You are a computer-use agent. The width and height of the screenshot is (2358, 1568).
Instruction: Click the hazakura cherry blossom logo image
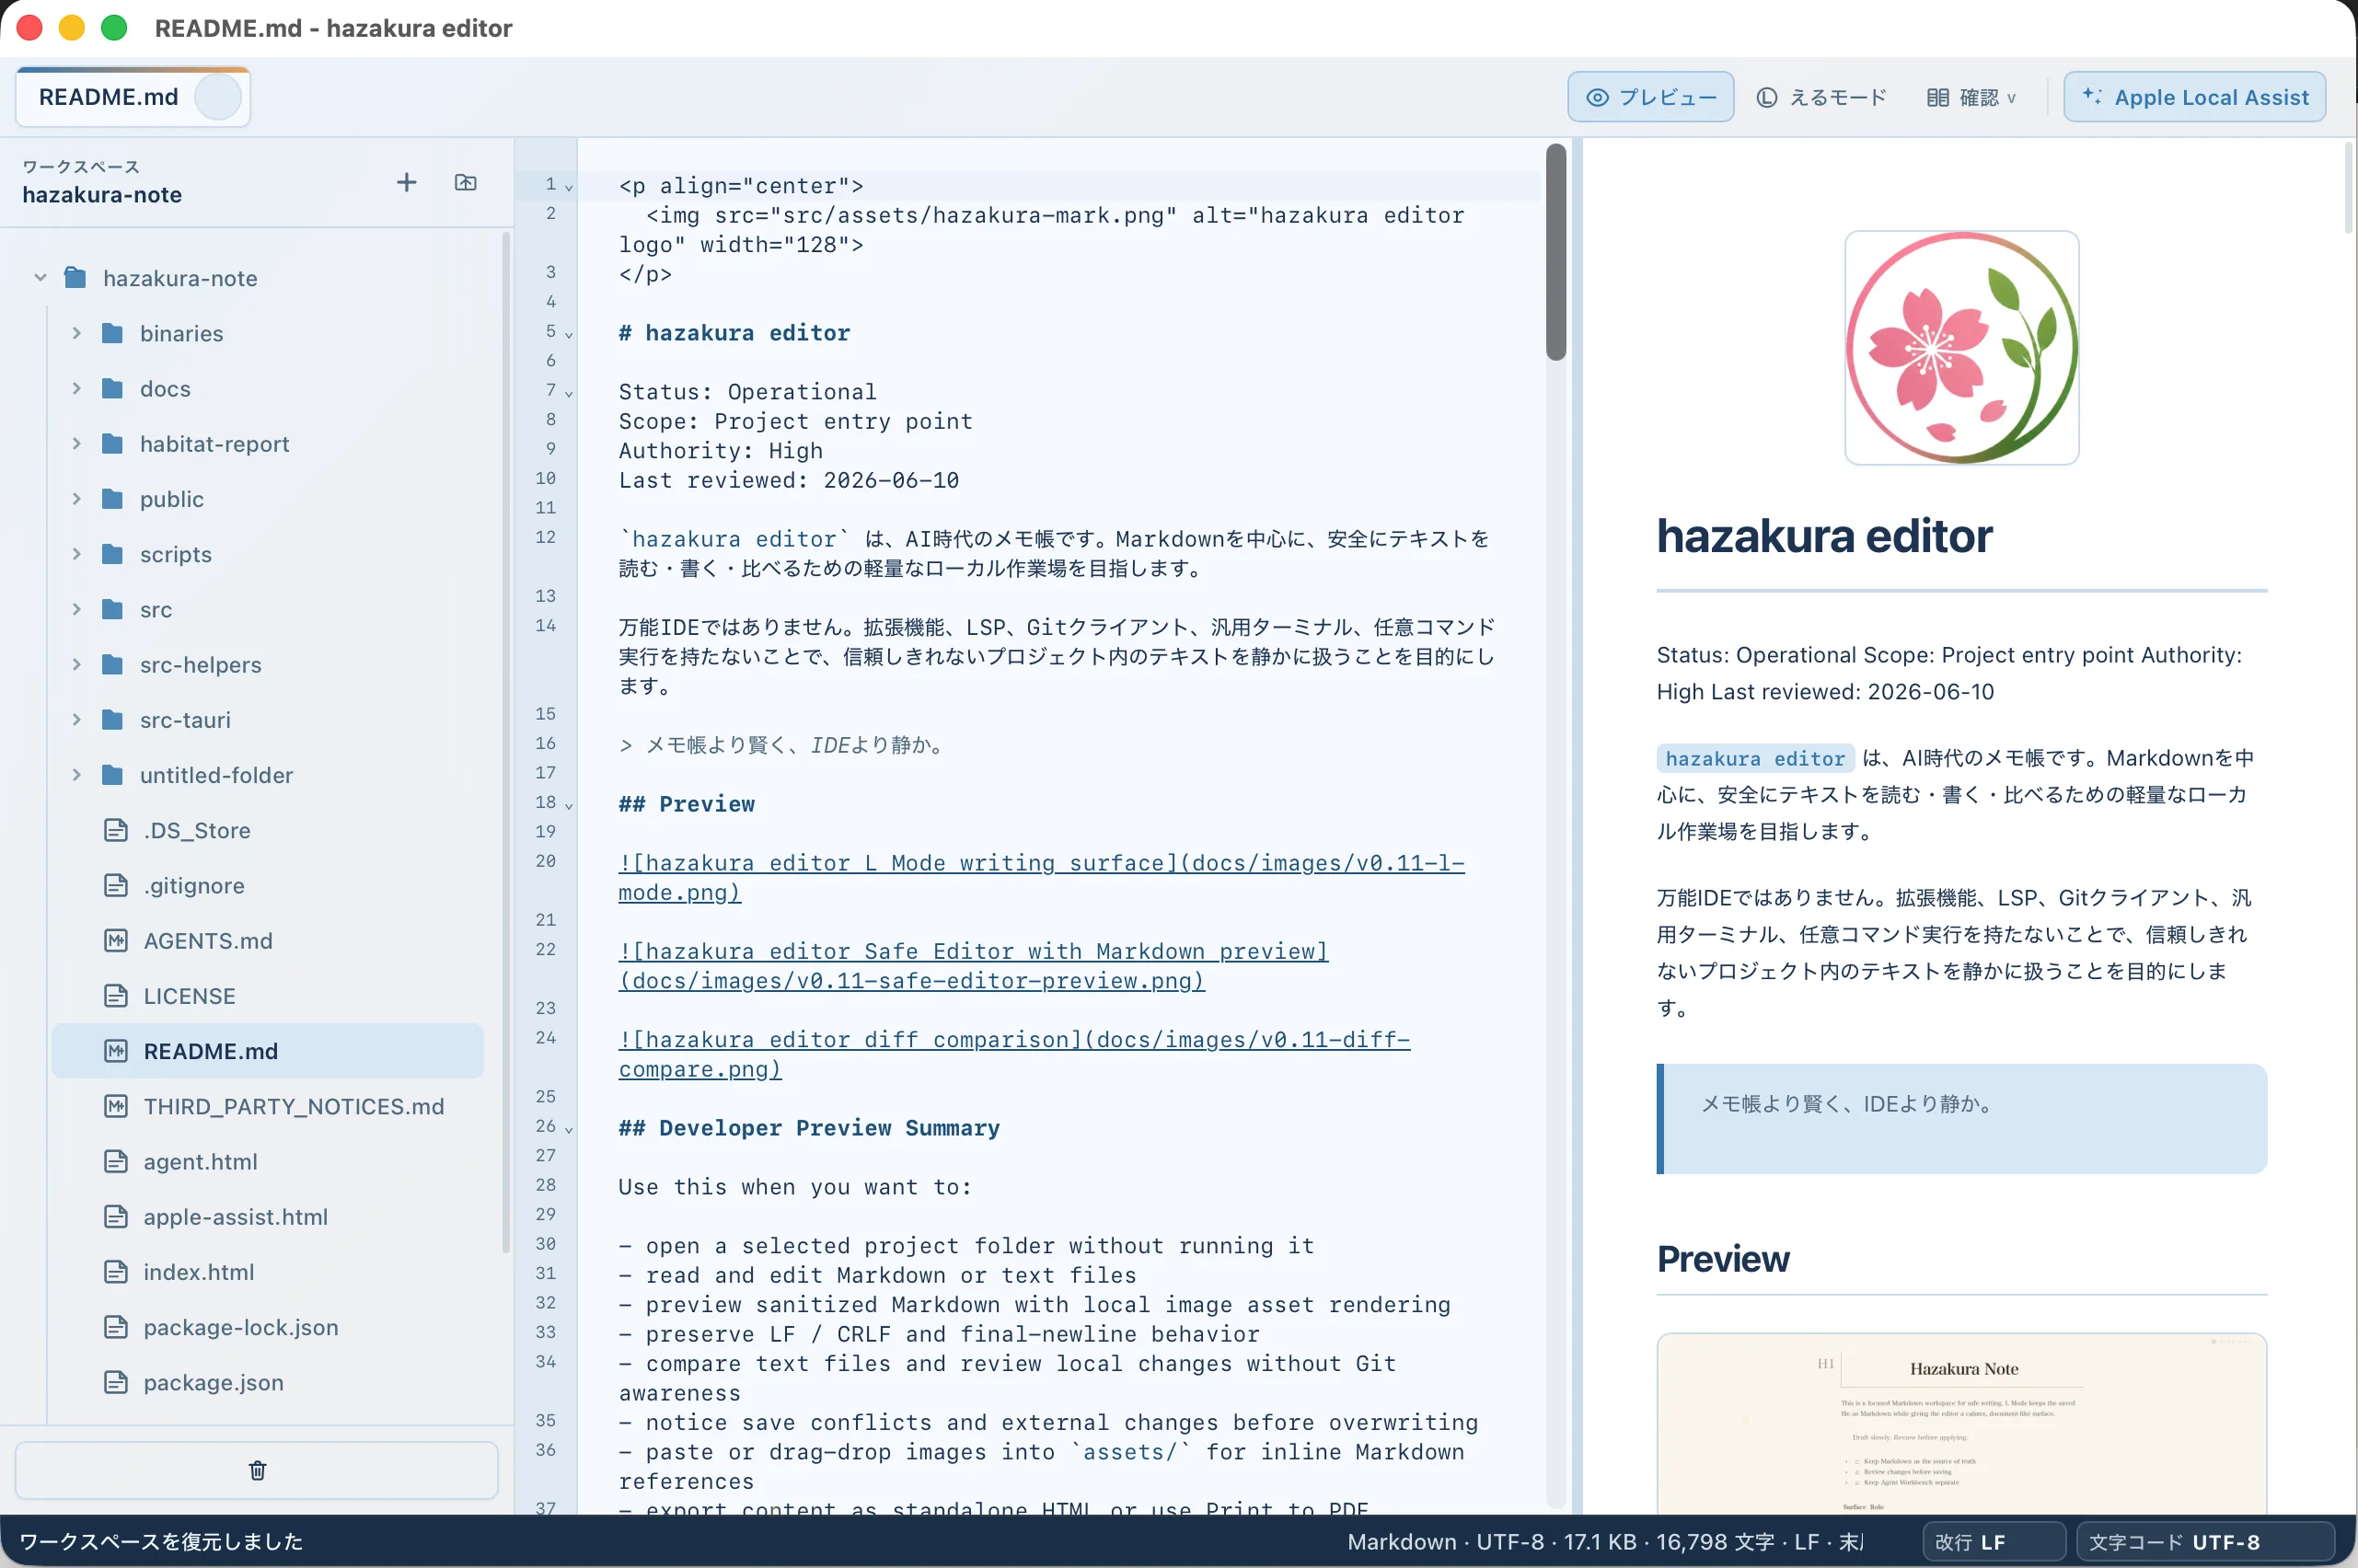point(1961,347)
